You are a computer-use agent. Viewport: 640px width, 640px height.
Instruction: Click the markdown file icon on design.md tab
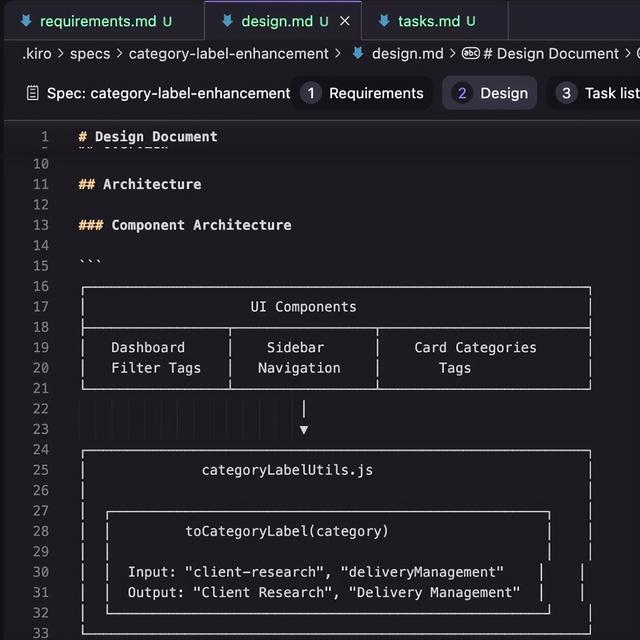(x=229, y=20)
